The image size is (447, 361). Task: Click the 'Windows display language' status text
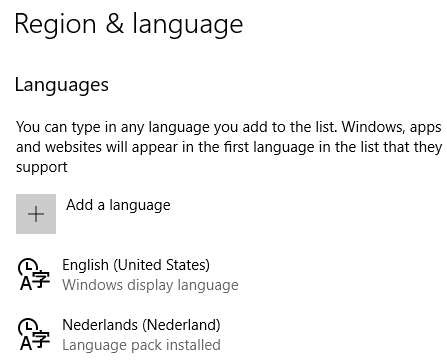150,285
